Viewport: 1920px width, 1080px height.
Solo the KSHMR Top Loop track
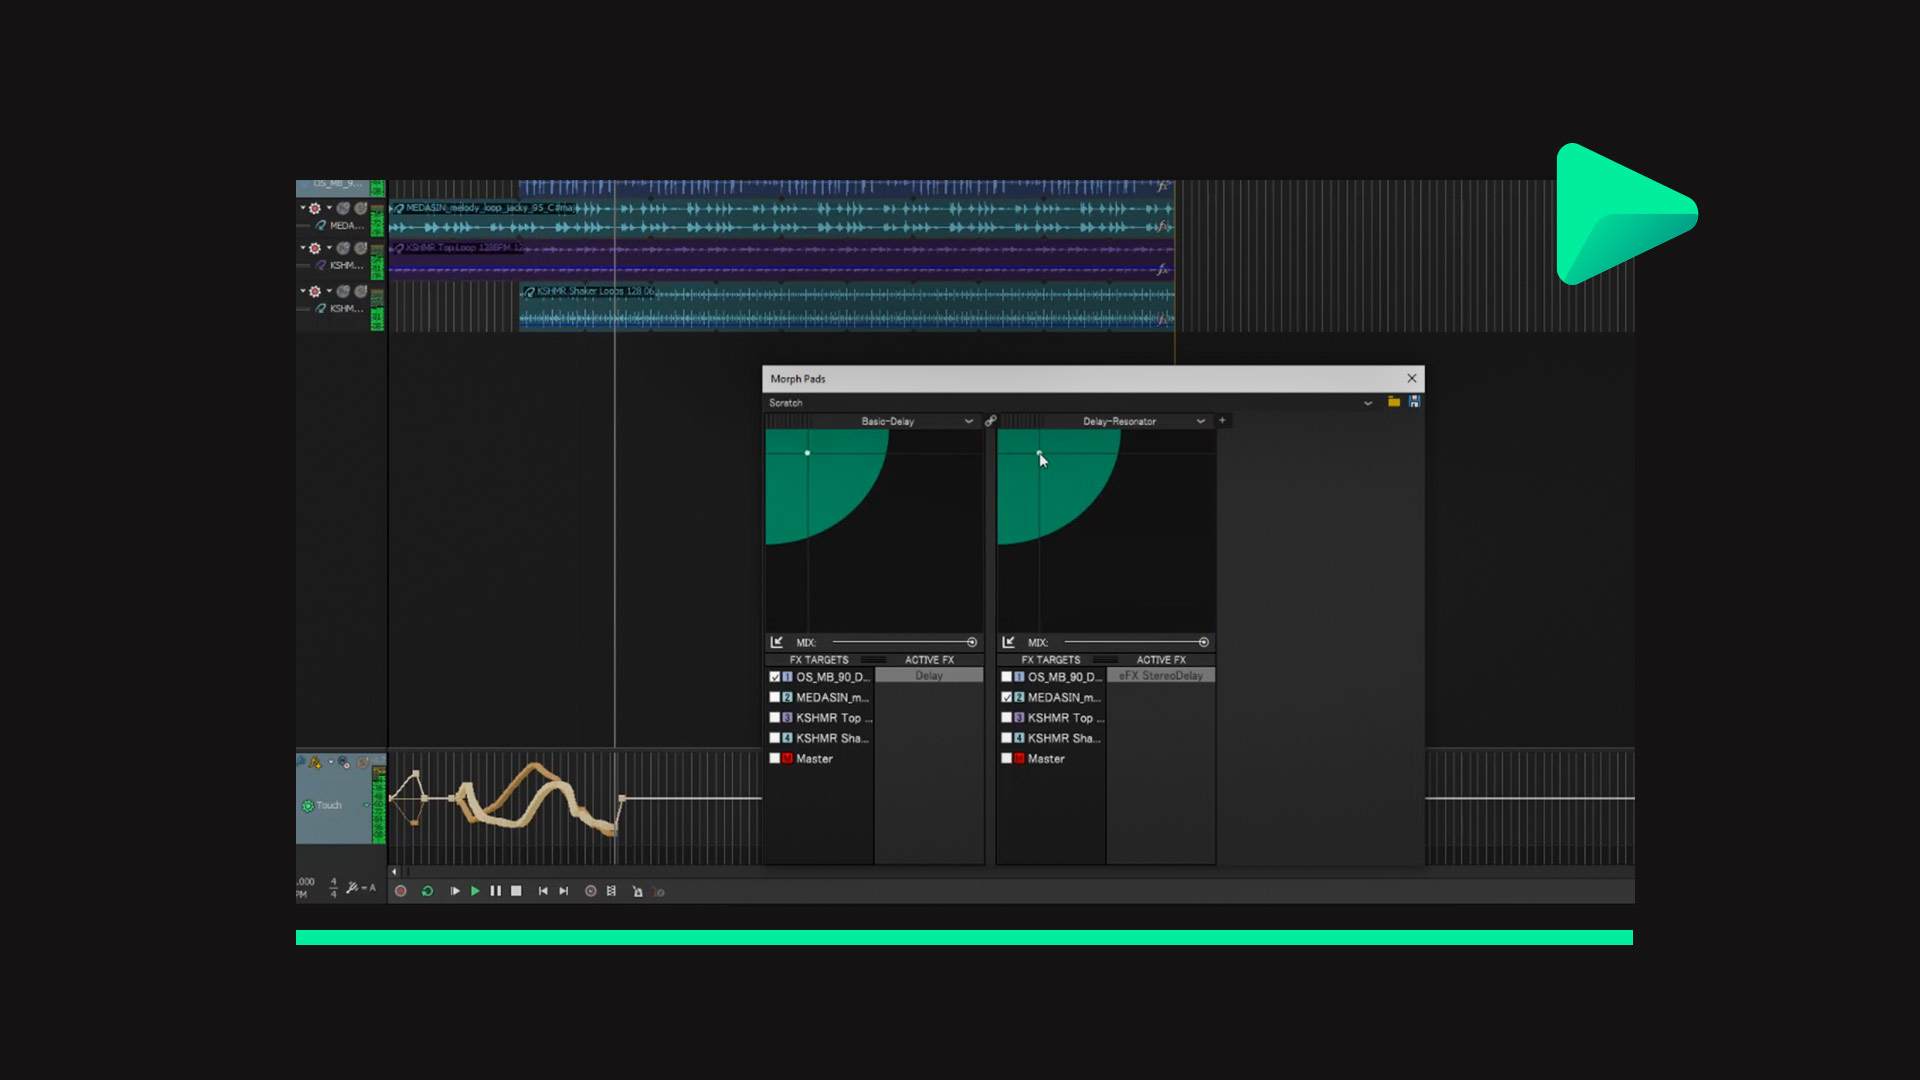click(360, 248)
